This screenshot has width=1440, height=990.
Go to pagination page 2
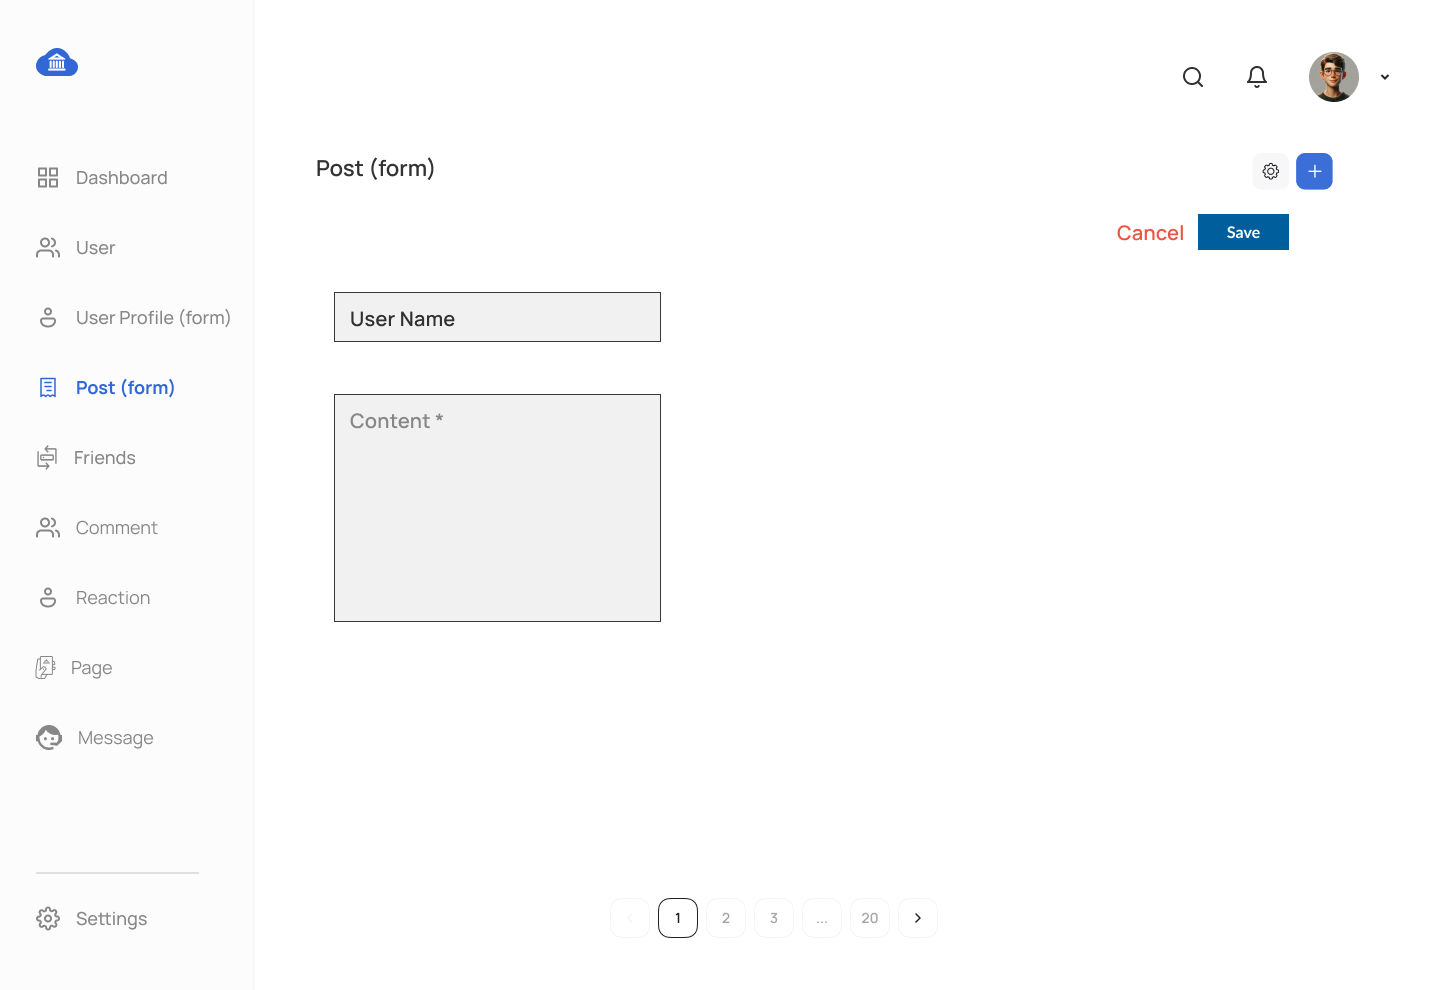[x=726, y=918]
